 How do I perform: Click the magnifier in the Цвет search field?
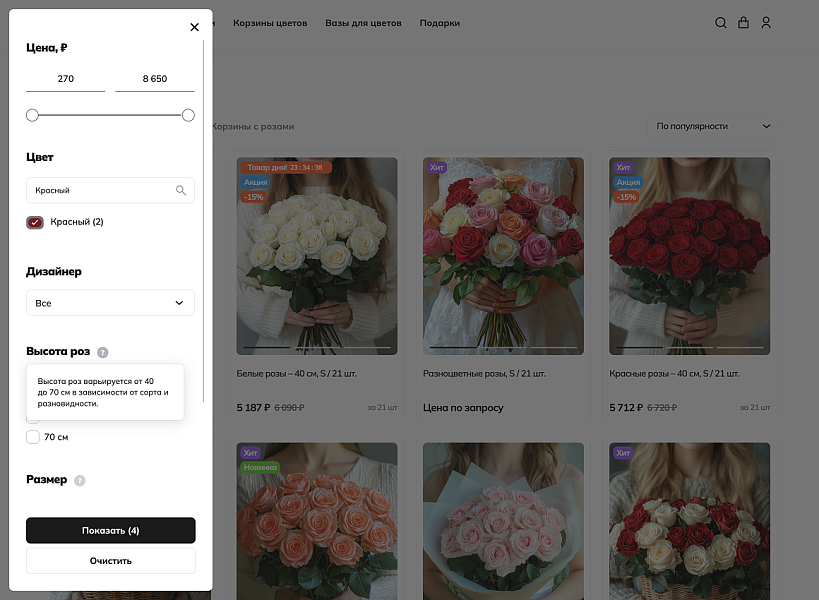click(181, 190)
